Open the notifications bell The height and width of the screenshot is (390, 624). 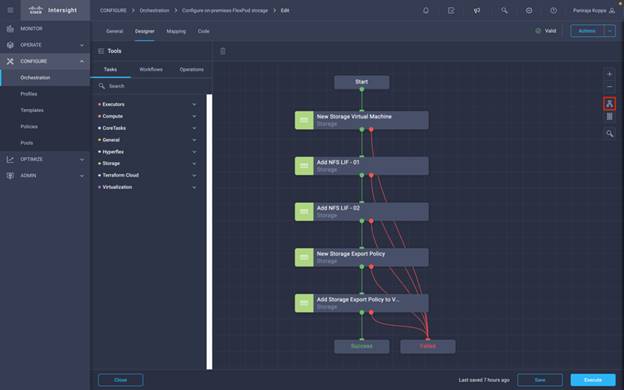[426, 11]
